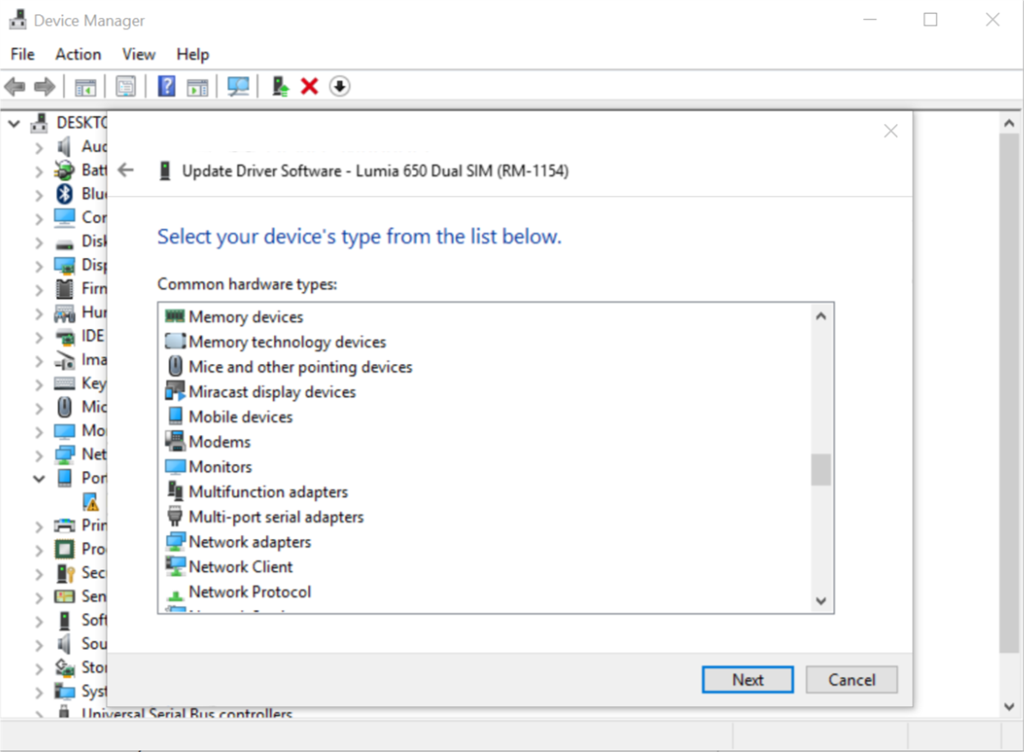Click the Cancel button
Viewport: 1024px width, 752px height.
pyautogui.click(x=852, y=680)
